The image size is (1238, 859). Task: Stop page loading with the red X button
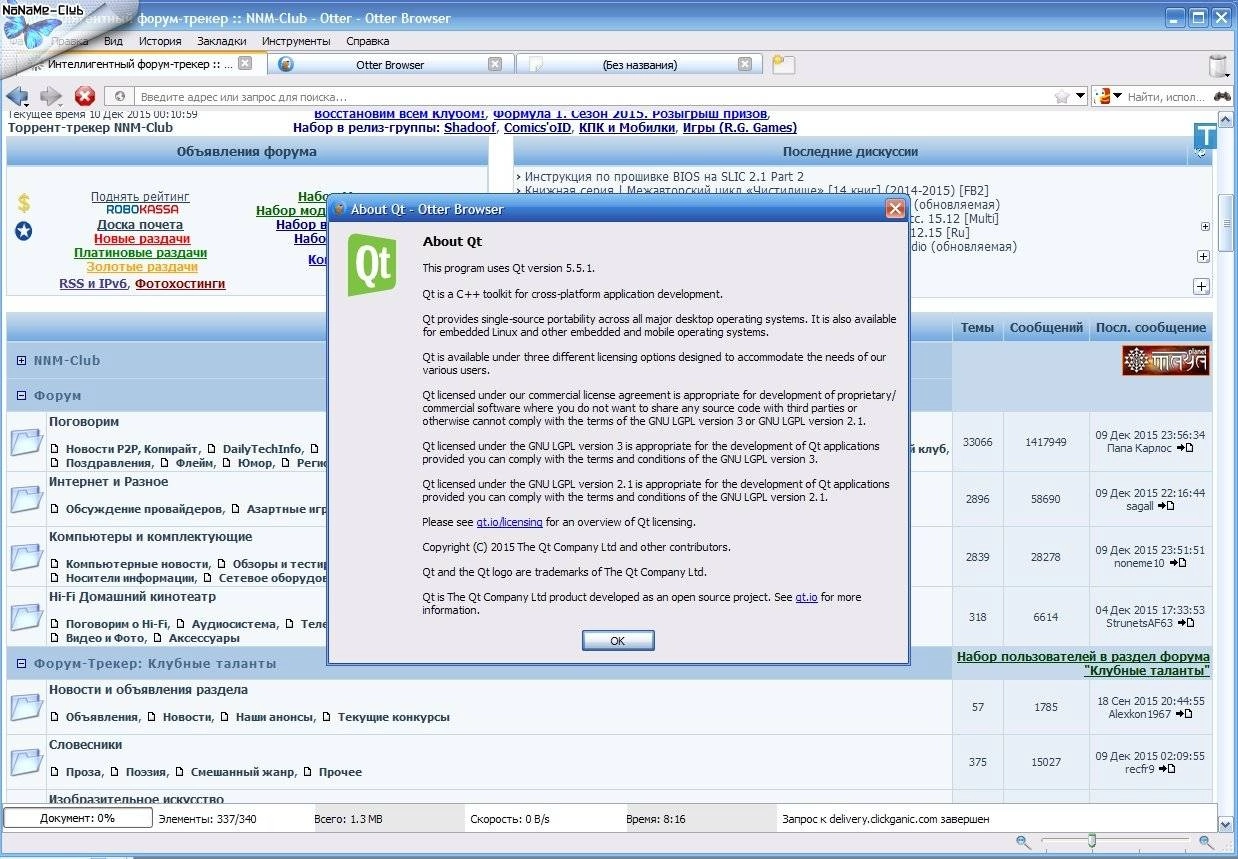(x=85, y=96)
